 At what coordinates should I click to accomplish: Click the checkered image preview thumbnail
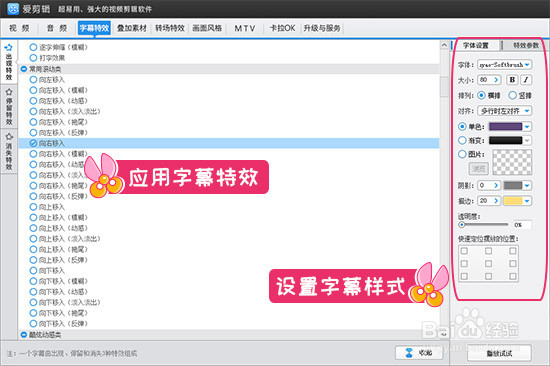[512, 162]
